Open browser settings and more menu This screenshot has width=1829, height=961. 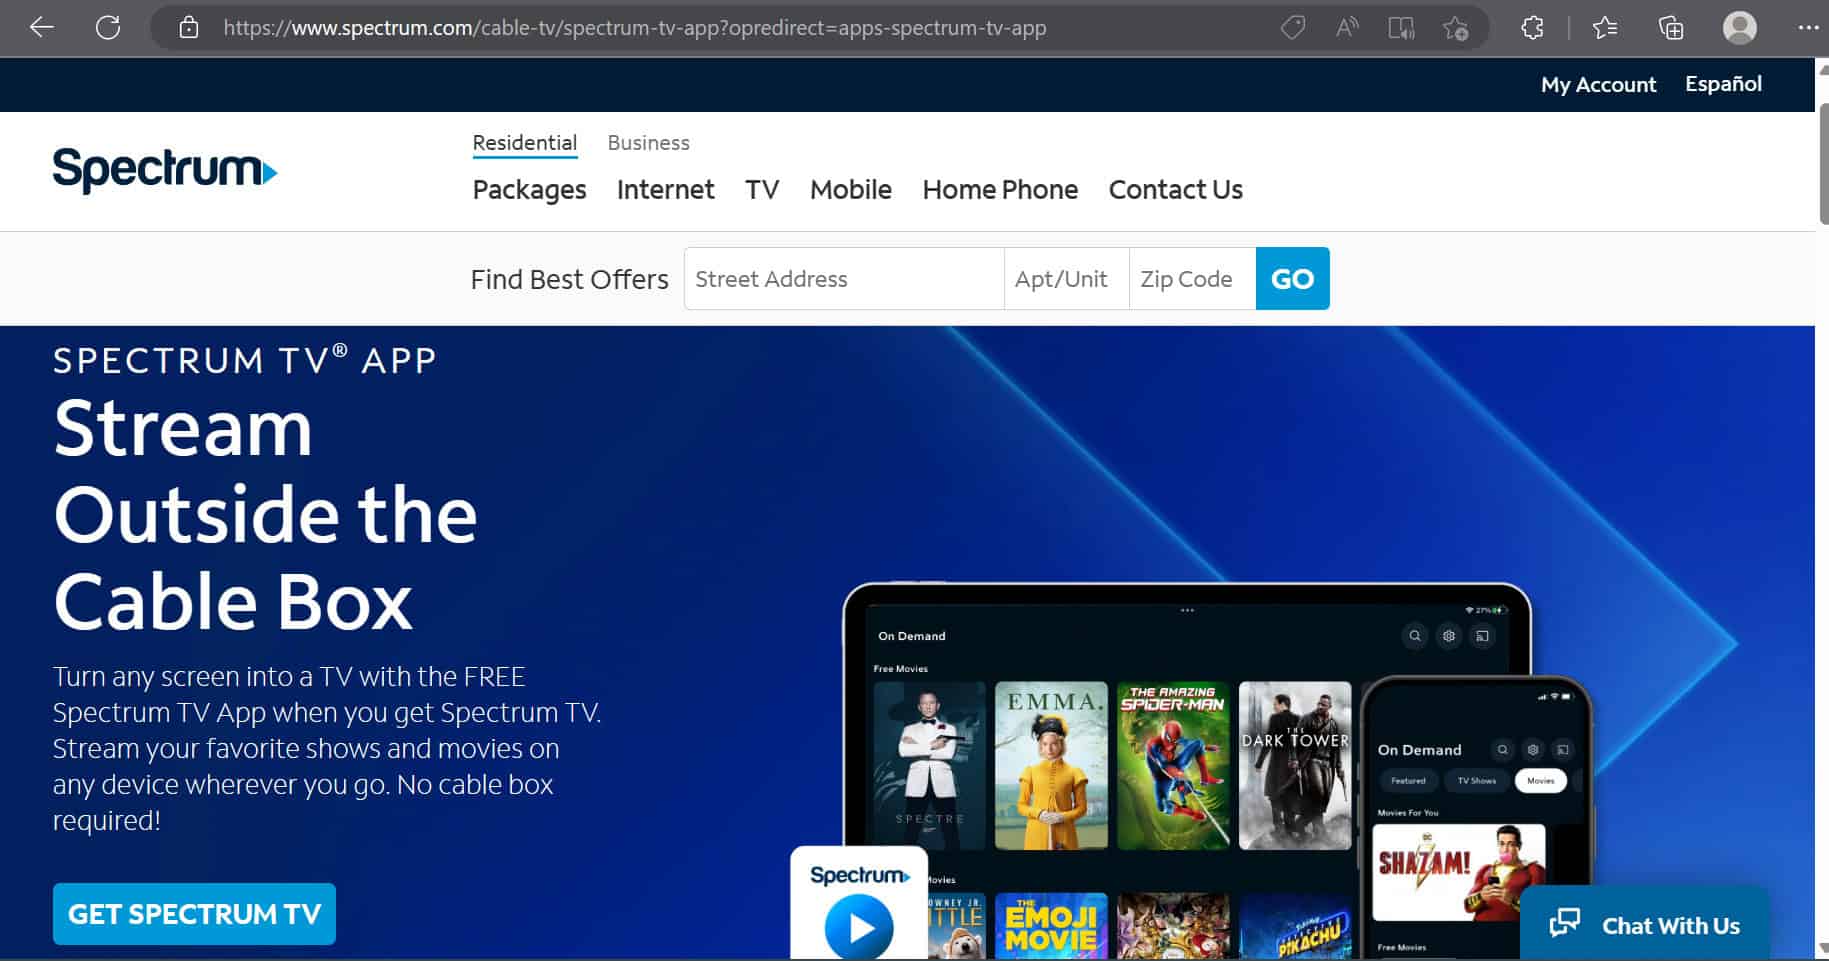(1808, 27)
